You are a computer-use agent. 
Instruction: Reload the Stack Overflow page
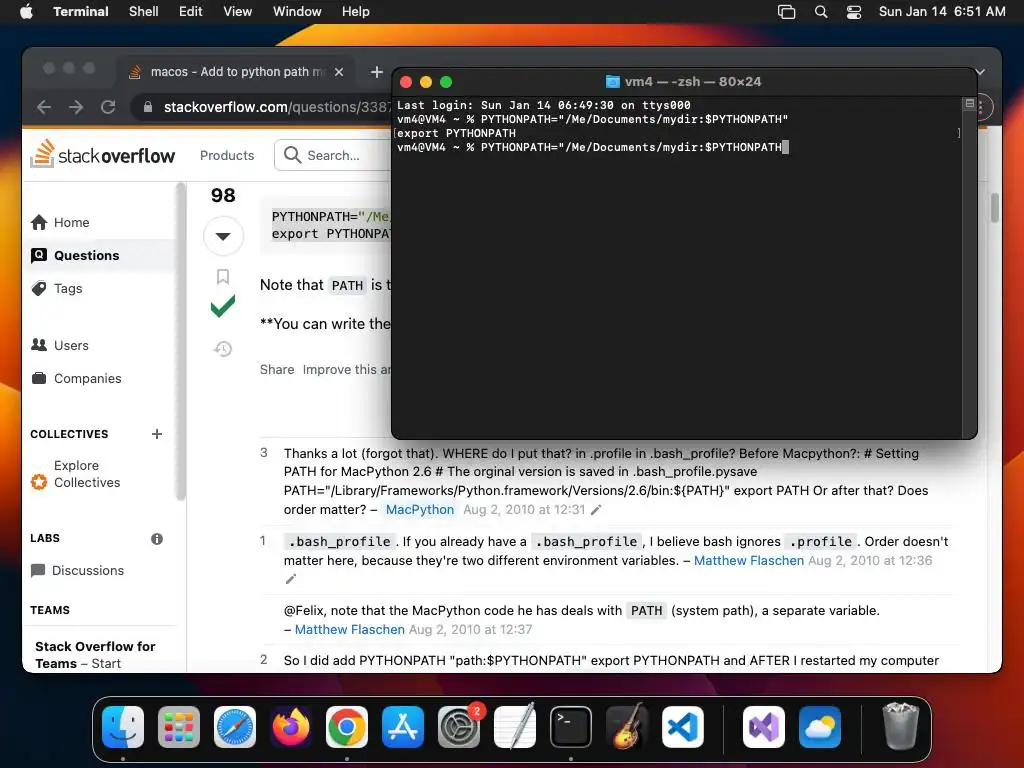[x=108, y=107]
